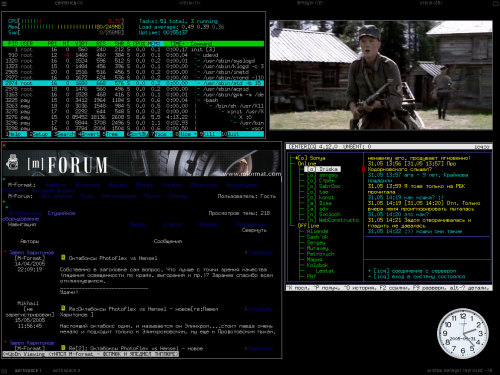Click the small red marker atop the browser window
Screen dimensions: 500x375
click(x=4, y=145)
